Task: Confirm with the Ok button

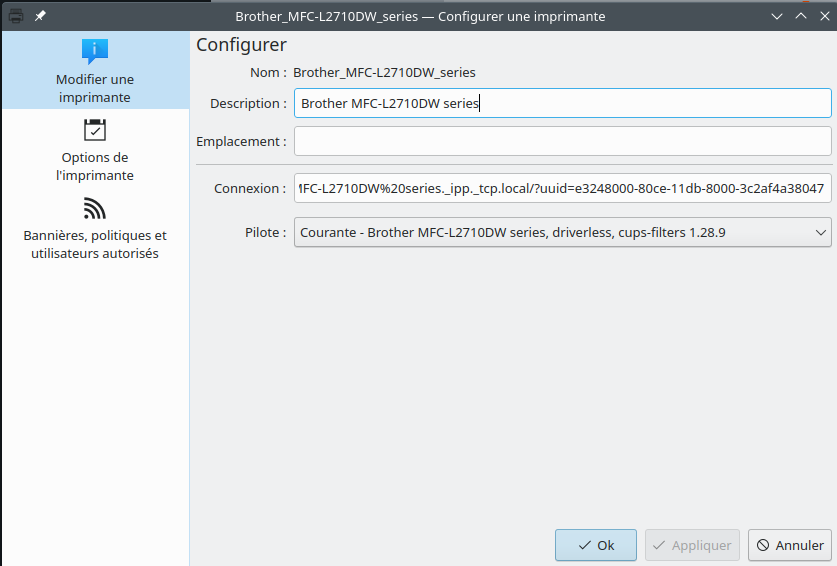Action: click(596, 545)
